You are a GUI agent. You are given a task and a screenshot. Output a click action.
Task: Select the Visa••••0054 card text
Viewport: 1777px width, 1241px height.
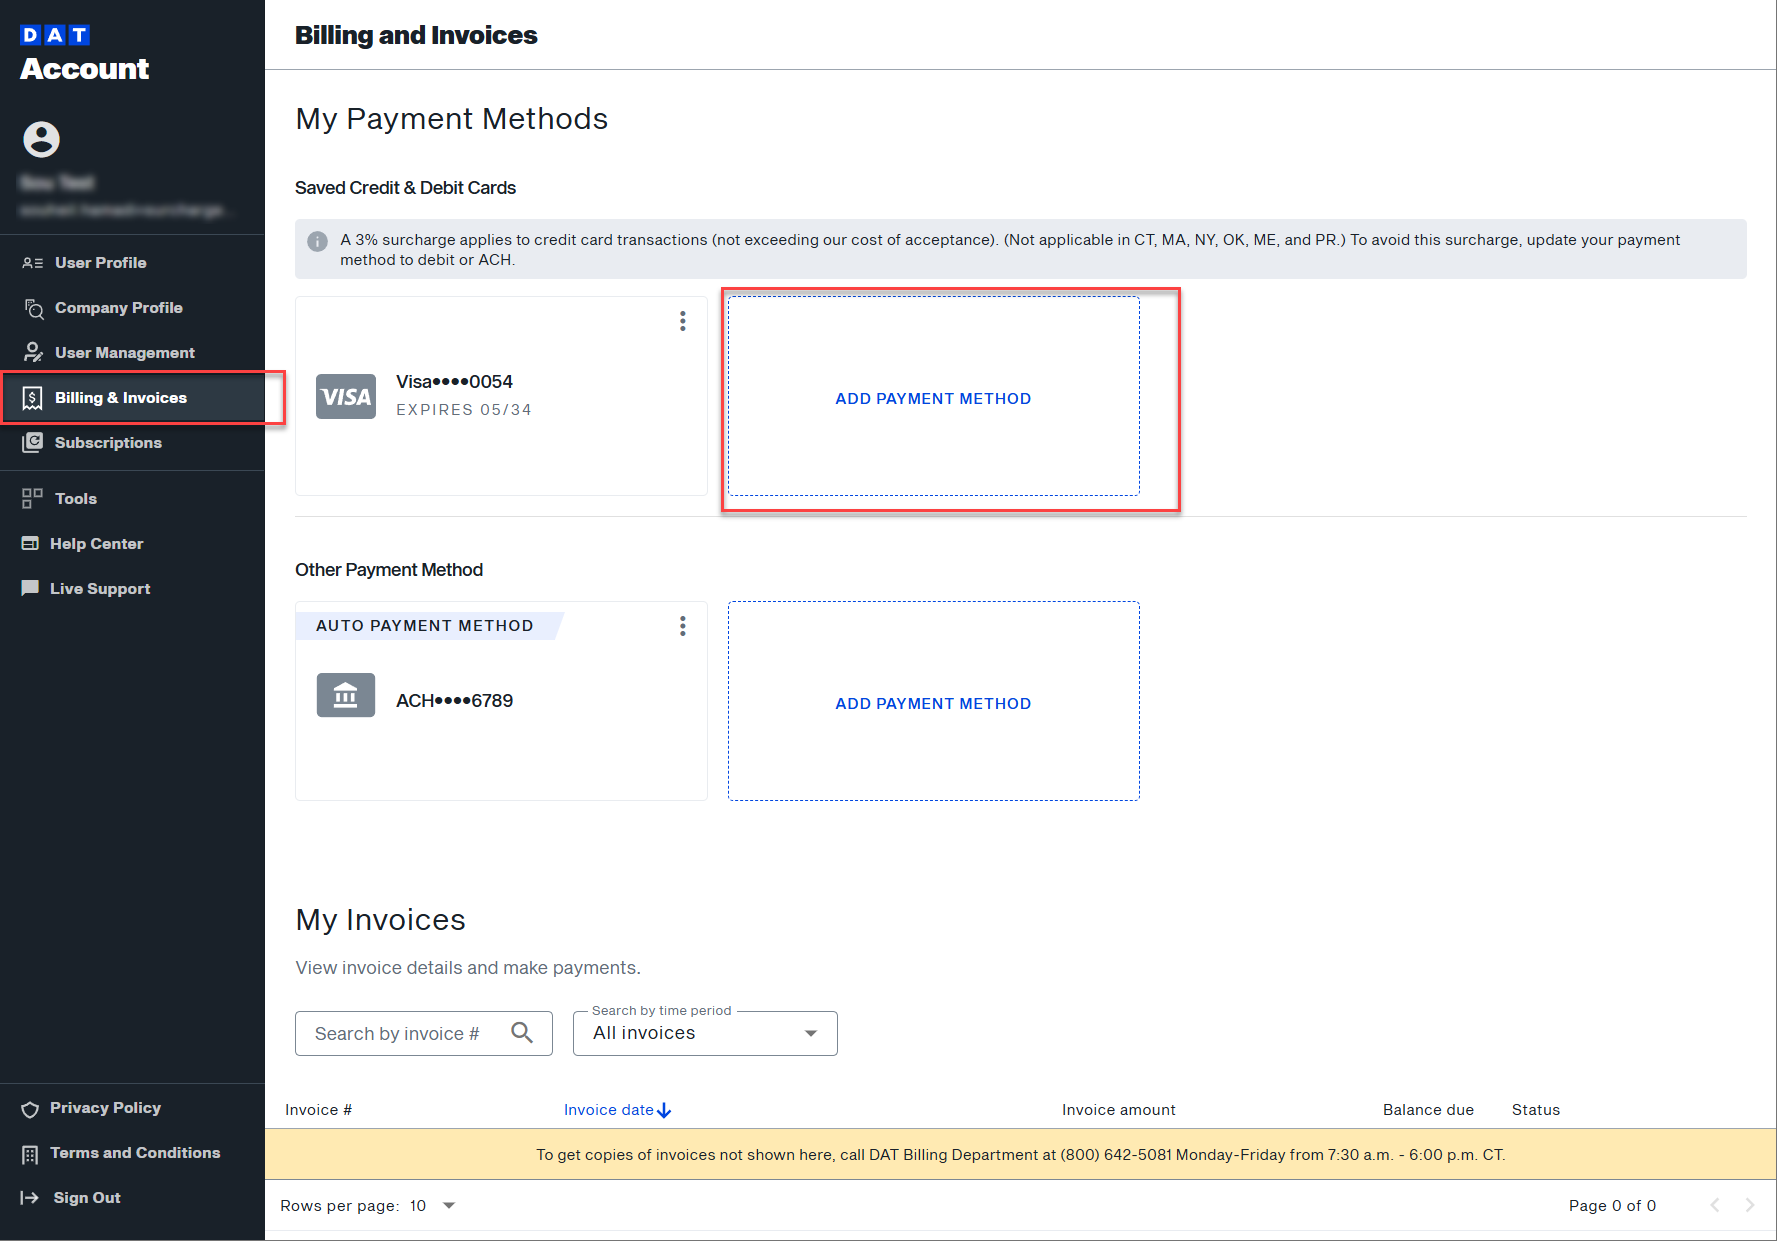point(454,381)
